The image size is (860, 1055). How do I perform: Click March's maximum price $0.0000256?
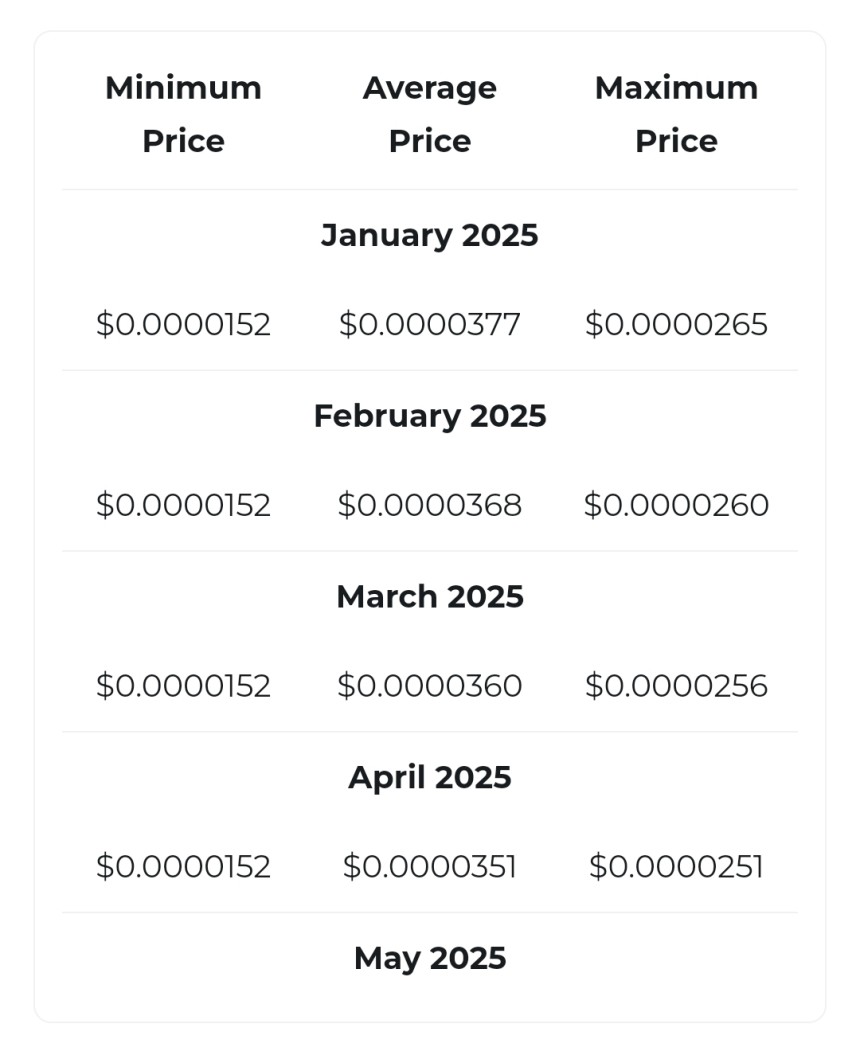tap(676, 687)
